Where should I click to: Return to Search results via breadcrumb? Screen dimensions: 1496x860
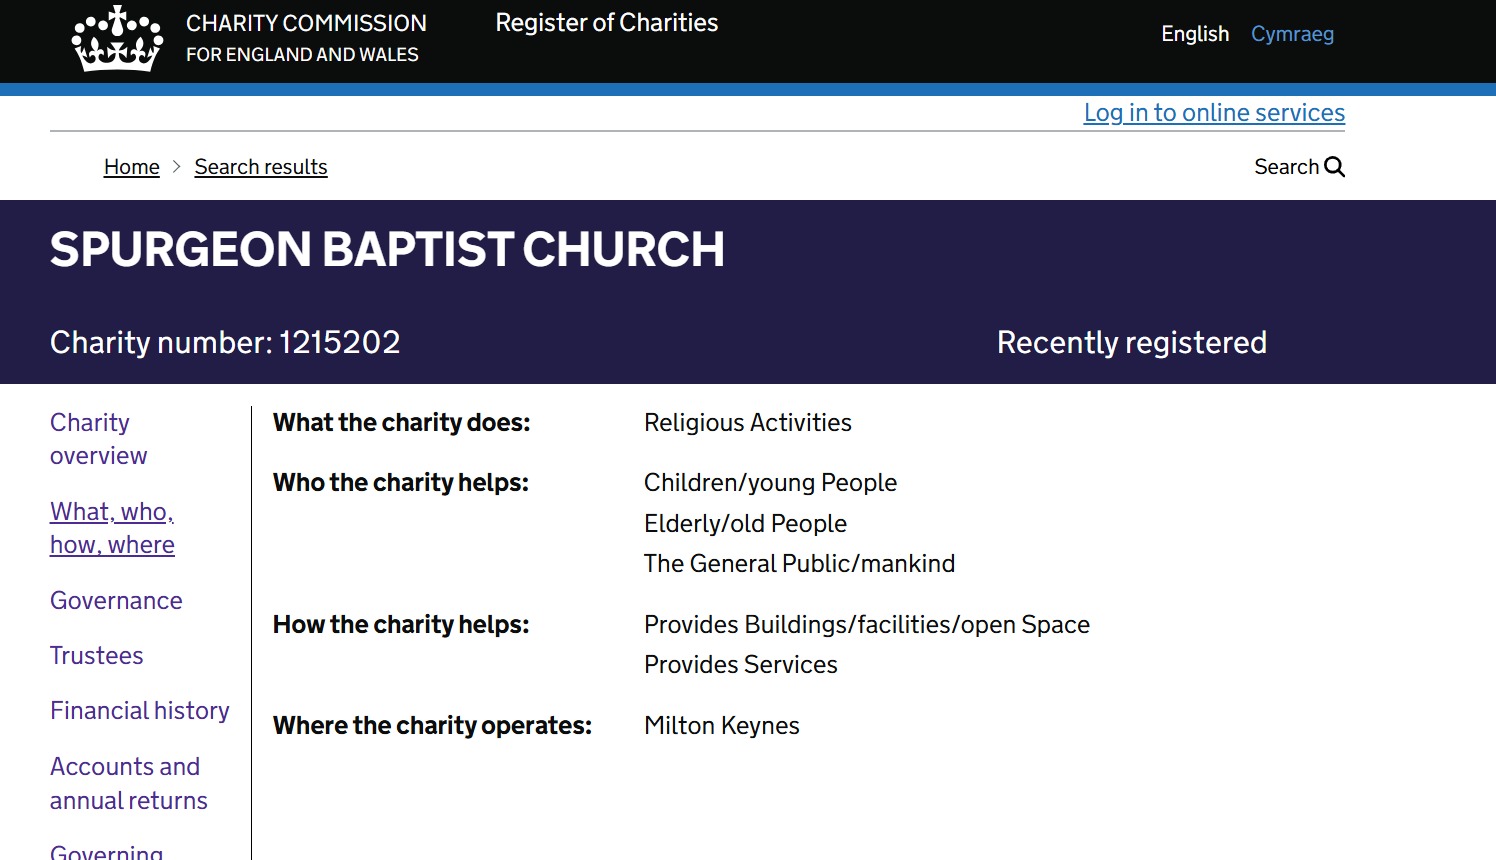261,167
